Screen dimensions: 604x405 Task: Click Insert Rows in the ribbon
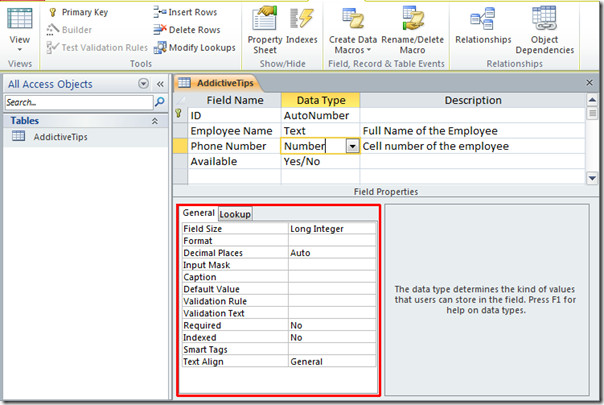[x=187, y=12]
